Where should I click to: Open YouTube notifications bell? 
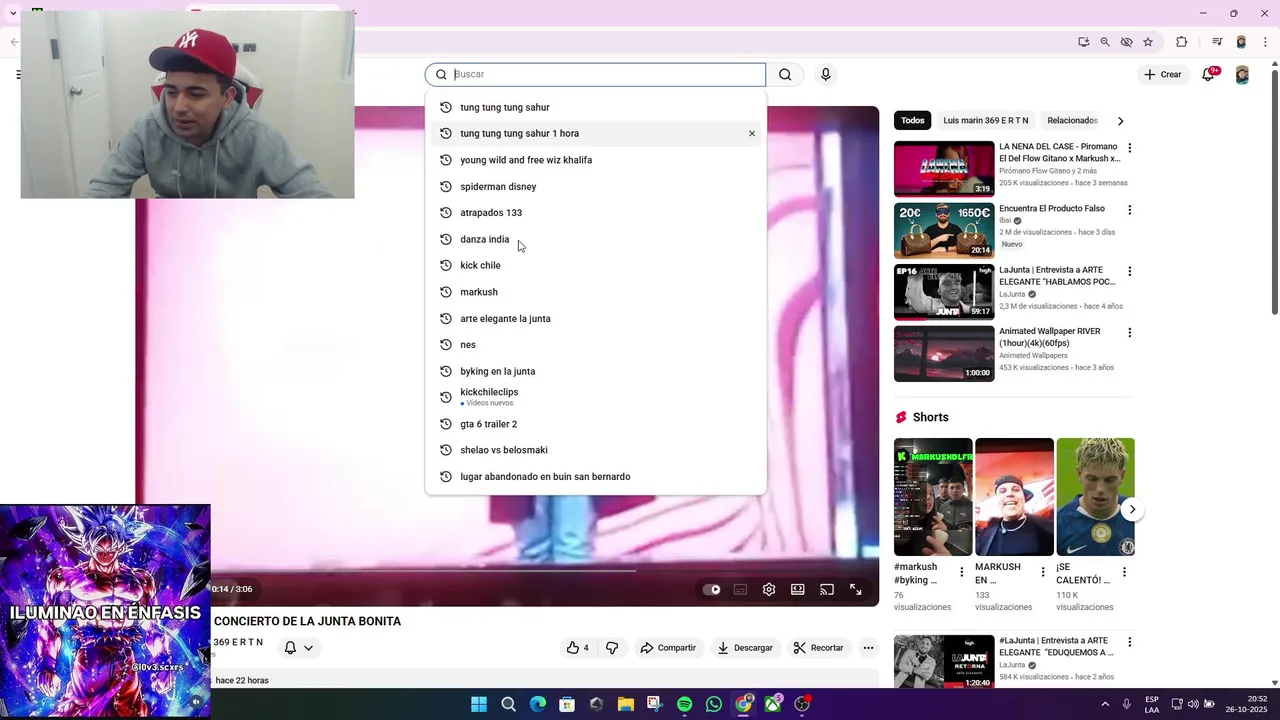tap(1209, 74)
